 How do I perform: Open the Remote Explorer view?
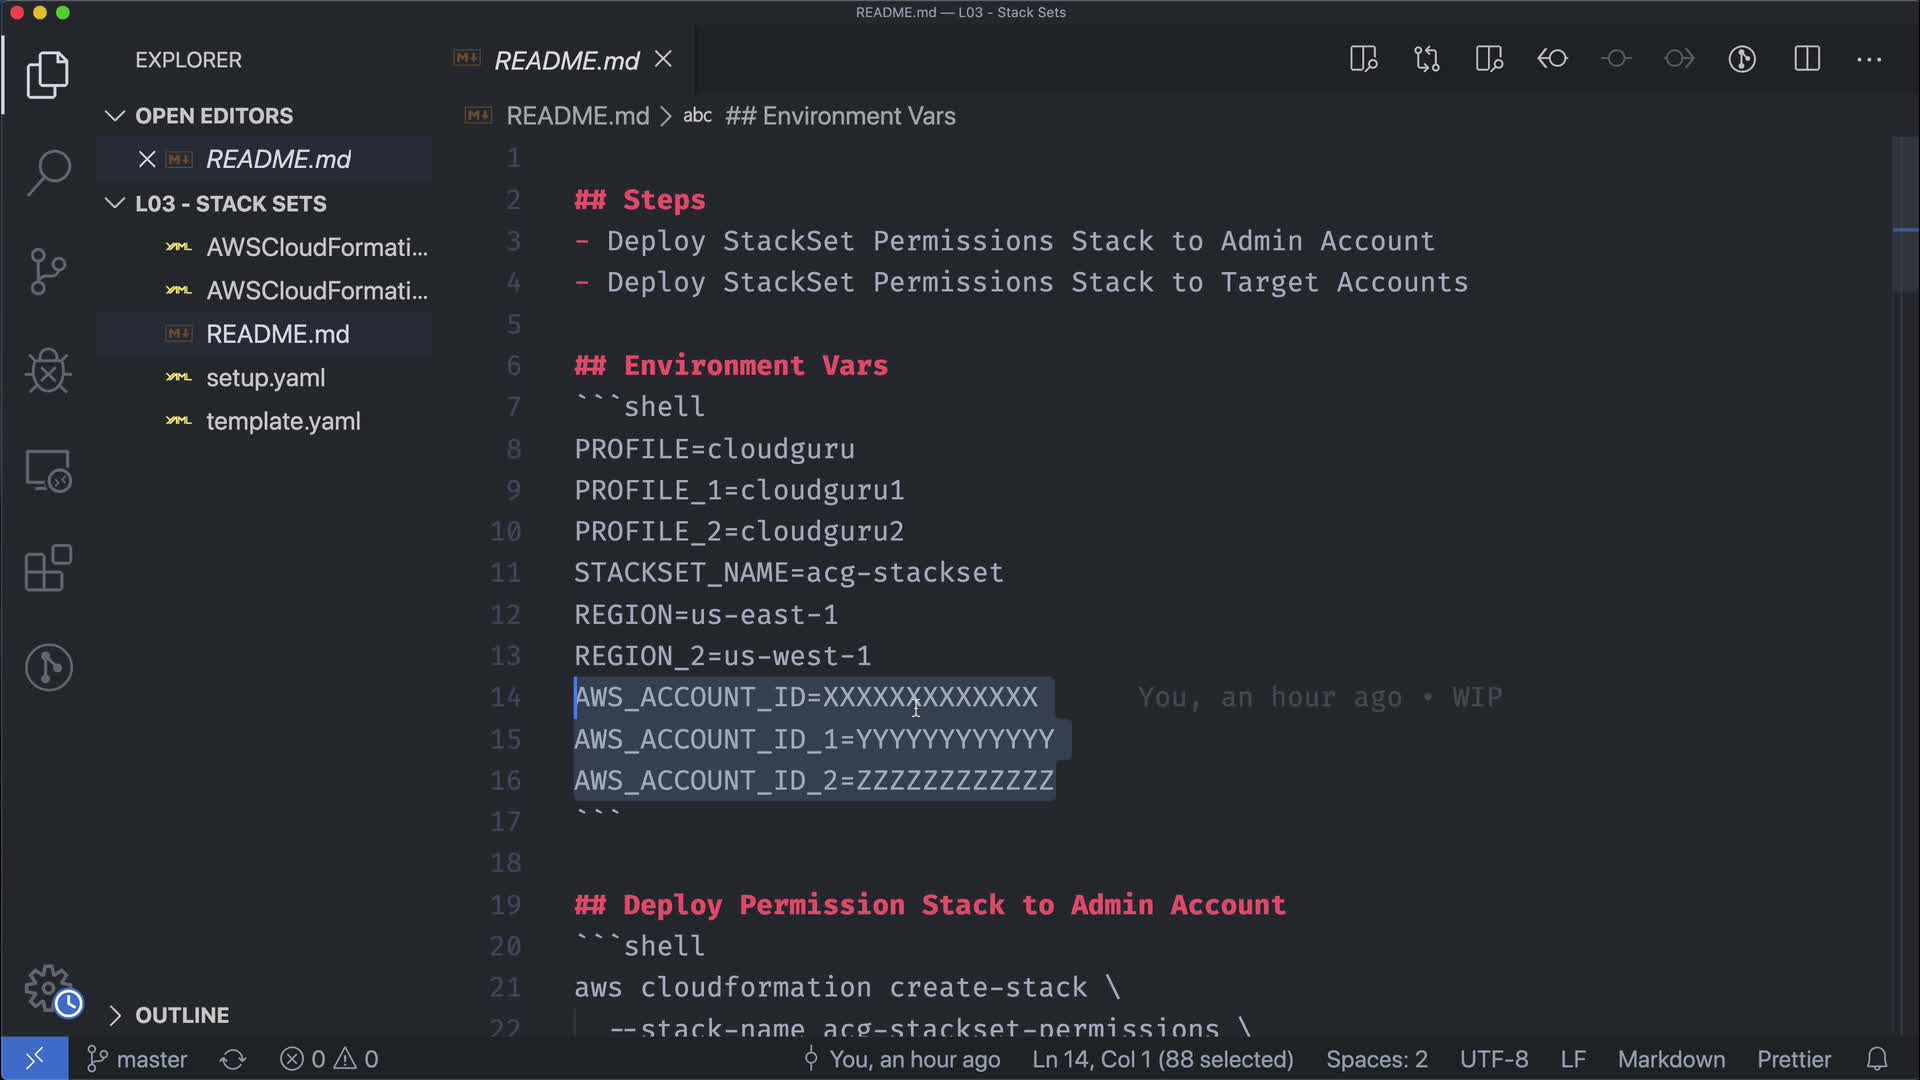tap(48, 470)
